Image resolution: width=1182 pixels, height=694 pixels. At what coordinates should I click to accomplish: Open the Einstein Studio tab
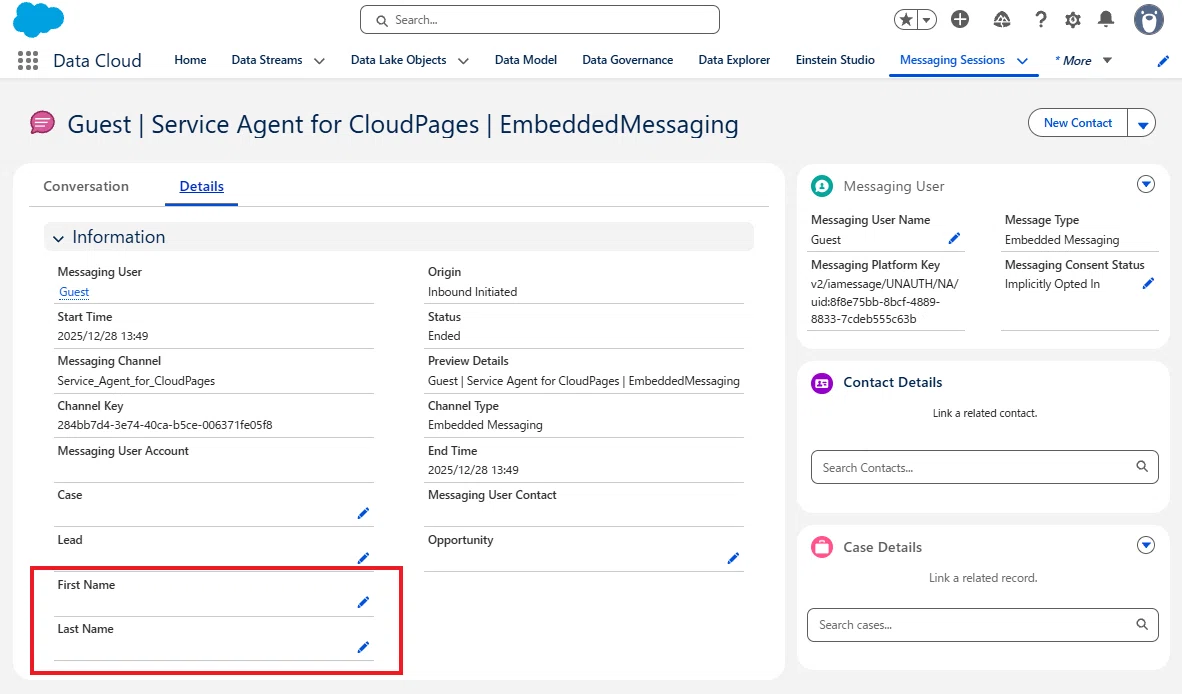tap(834, 60)
